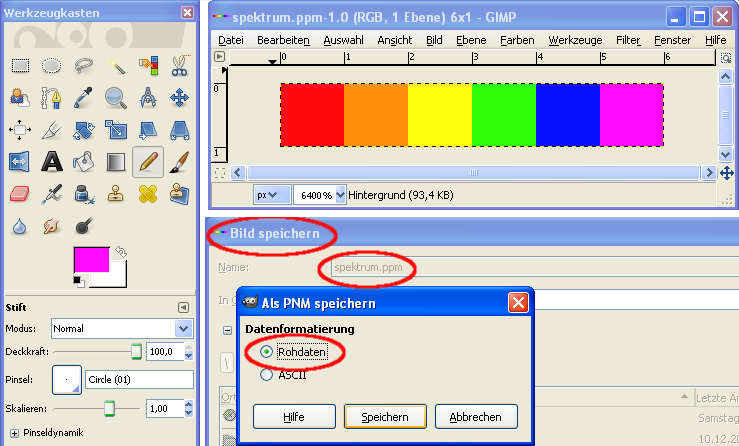Choose the Heal tool

tap(148, 193)
